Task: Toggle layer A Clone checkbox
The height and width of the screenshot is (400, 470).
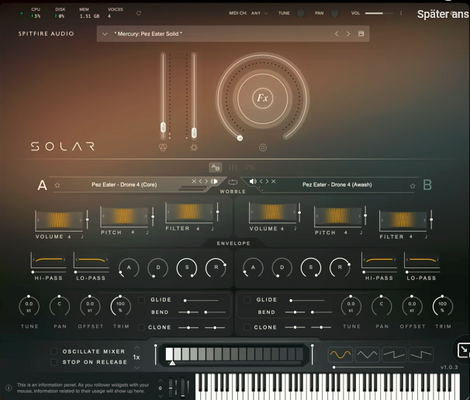Action: 141,327
